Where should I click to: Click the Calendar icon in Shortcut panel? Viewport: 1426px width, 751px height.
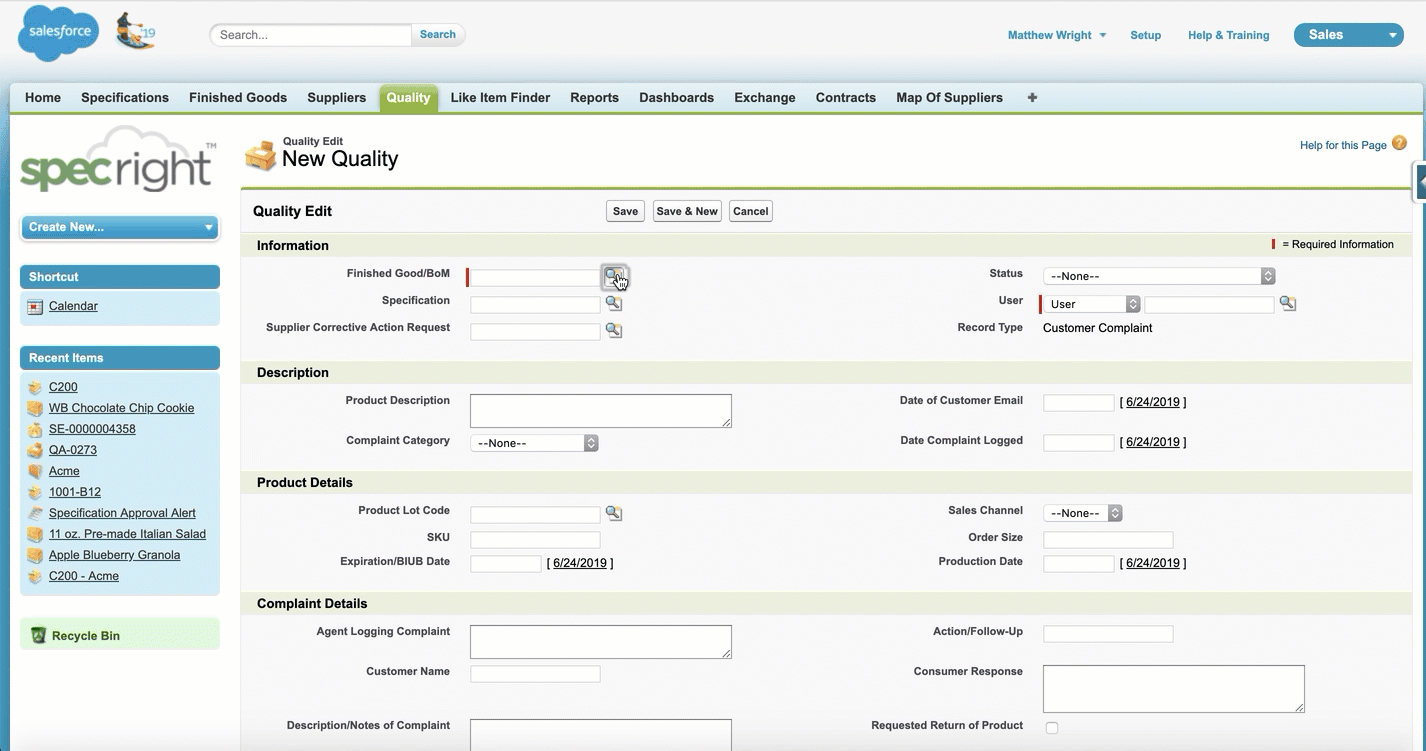click(x=36, y=306)
